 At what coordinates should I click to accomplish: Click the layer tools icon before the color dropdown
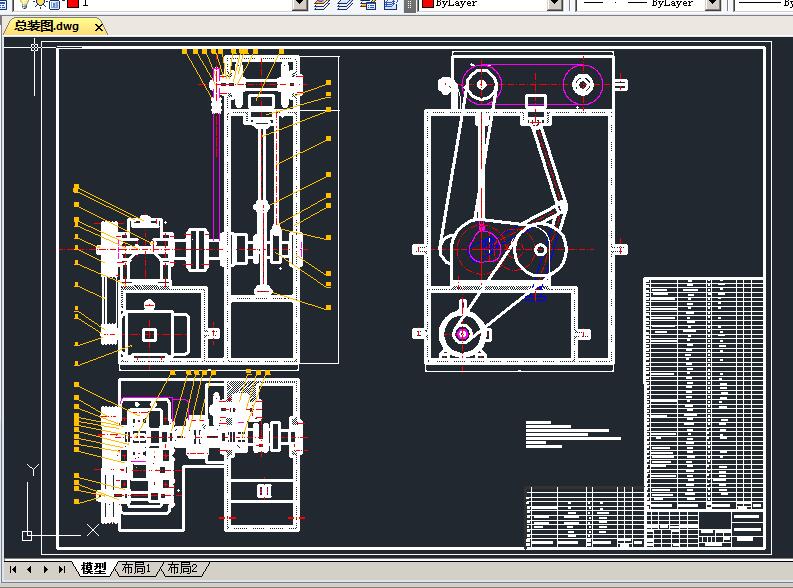tap(391, 4)
